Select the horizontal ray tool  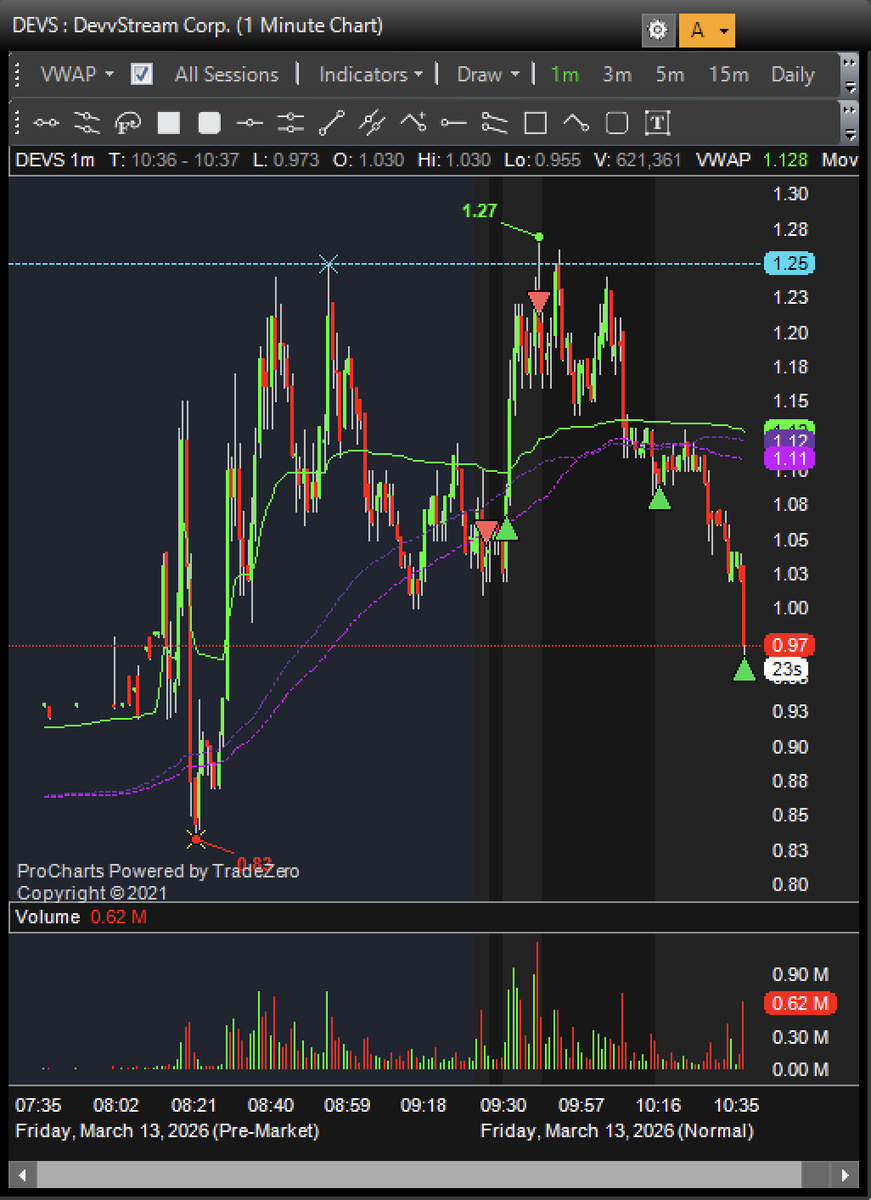pos(454,123)
